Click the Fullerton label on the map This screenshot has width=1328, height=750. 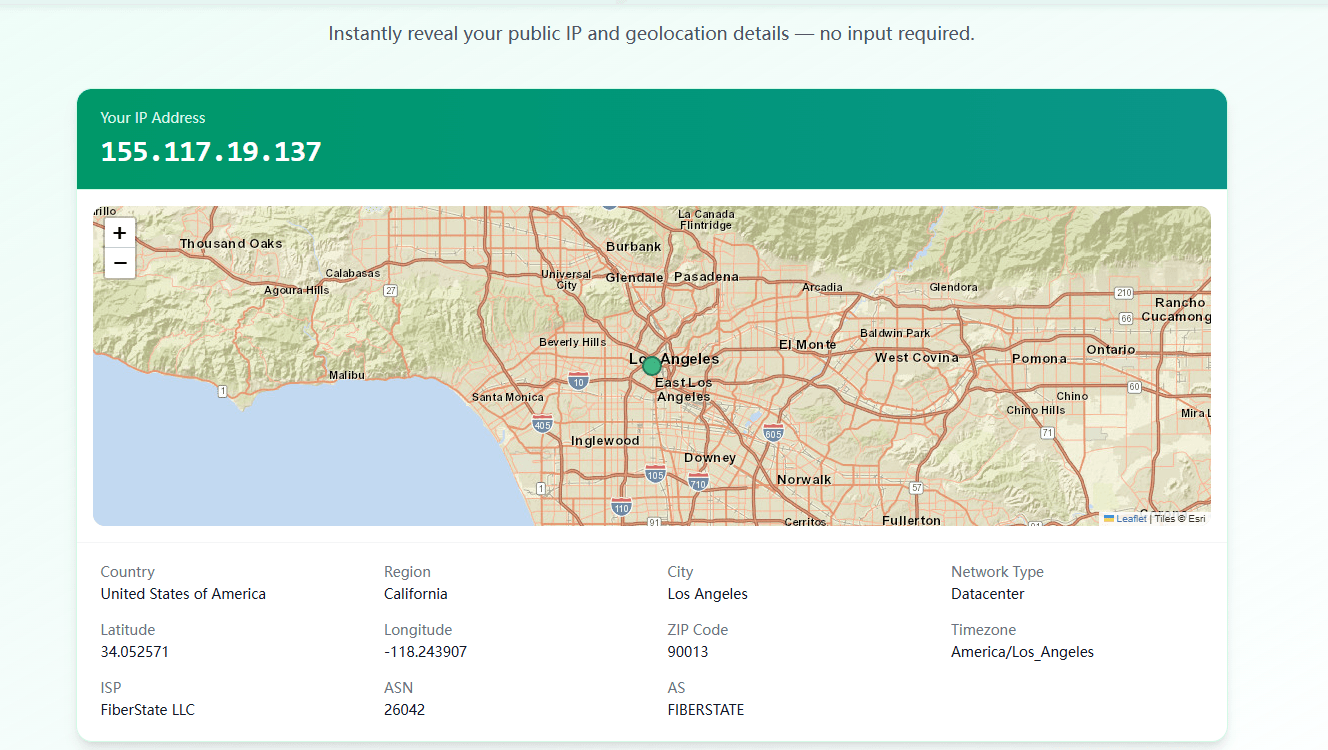[x=911, y=520]
